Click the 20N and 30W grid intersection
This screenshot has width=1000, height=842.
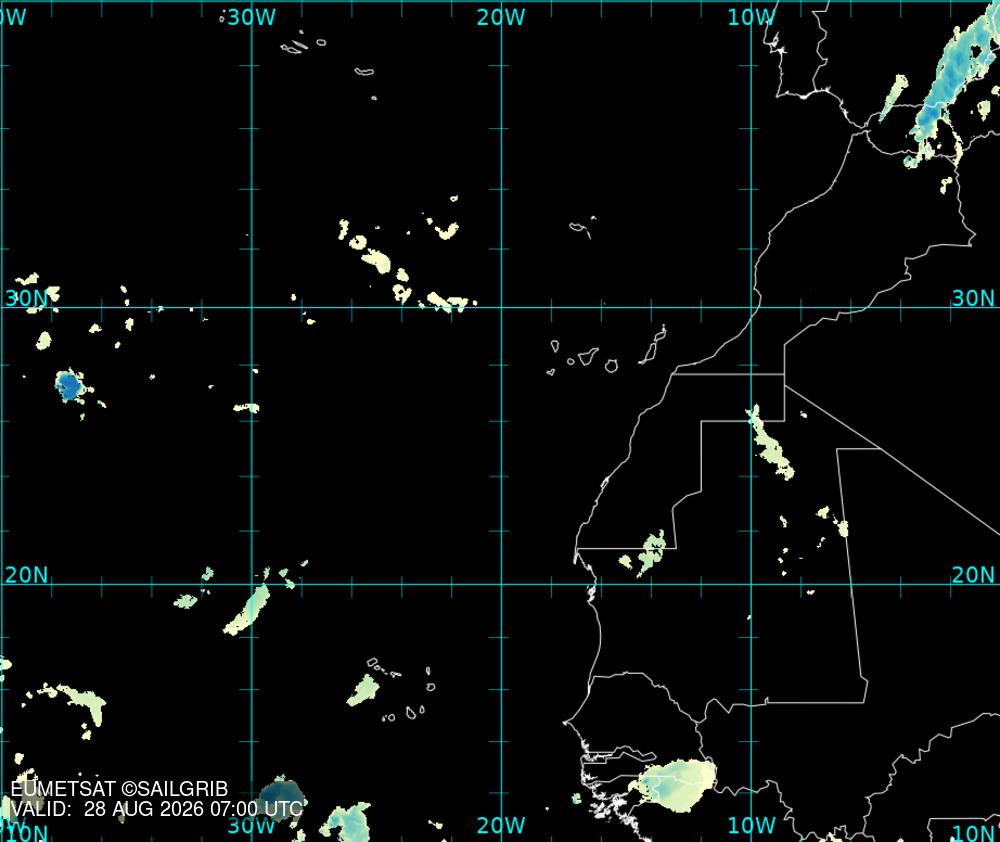pyautogui.click(x=252, y=584)
